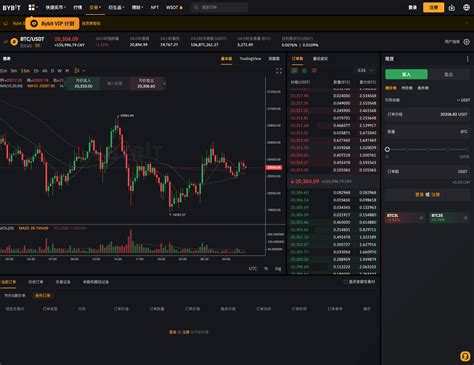Click the collapse icon left of Bitcoin coin
This screenshot has height=365, width=474.
[5, 42]
